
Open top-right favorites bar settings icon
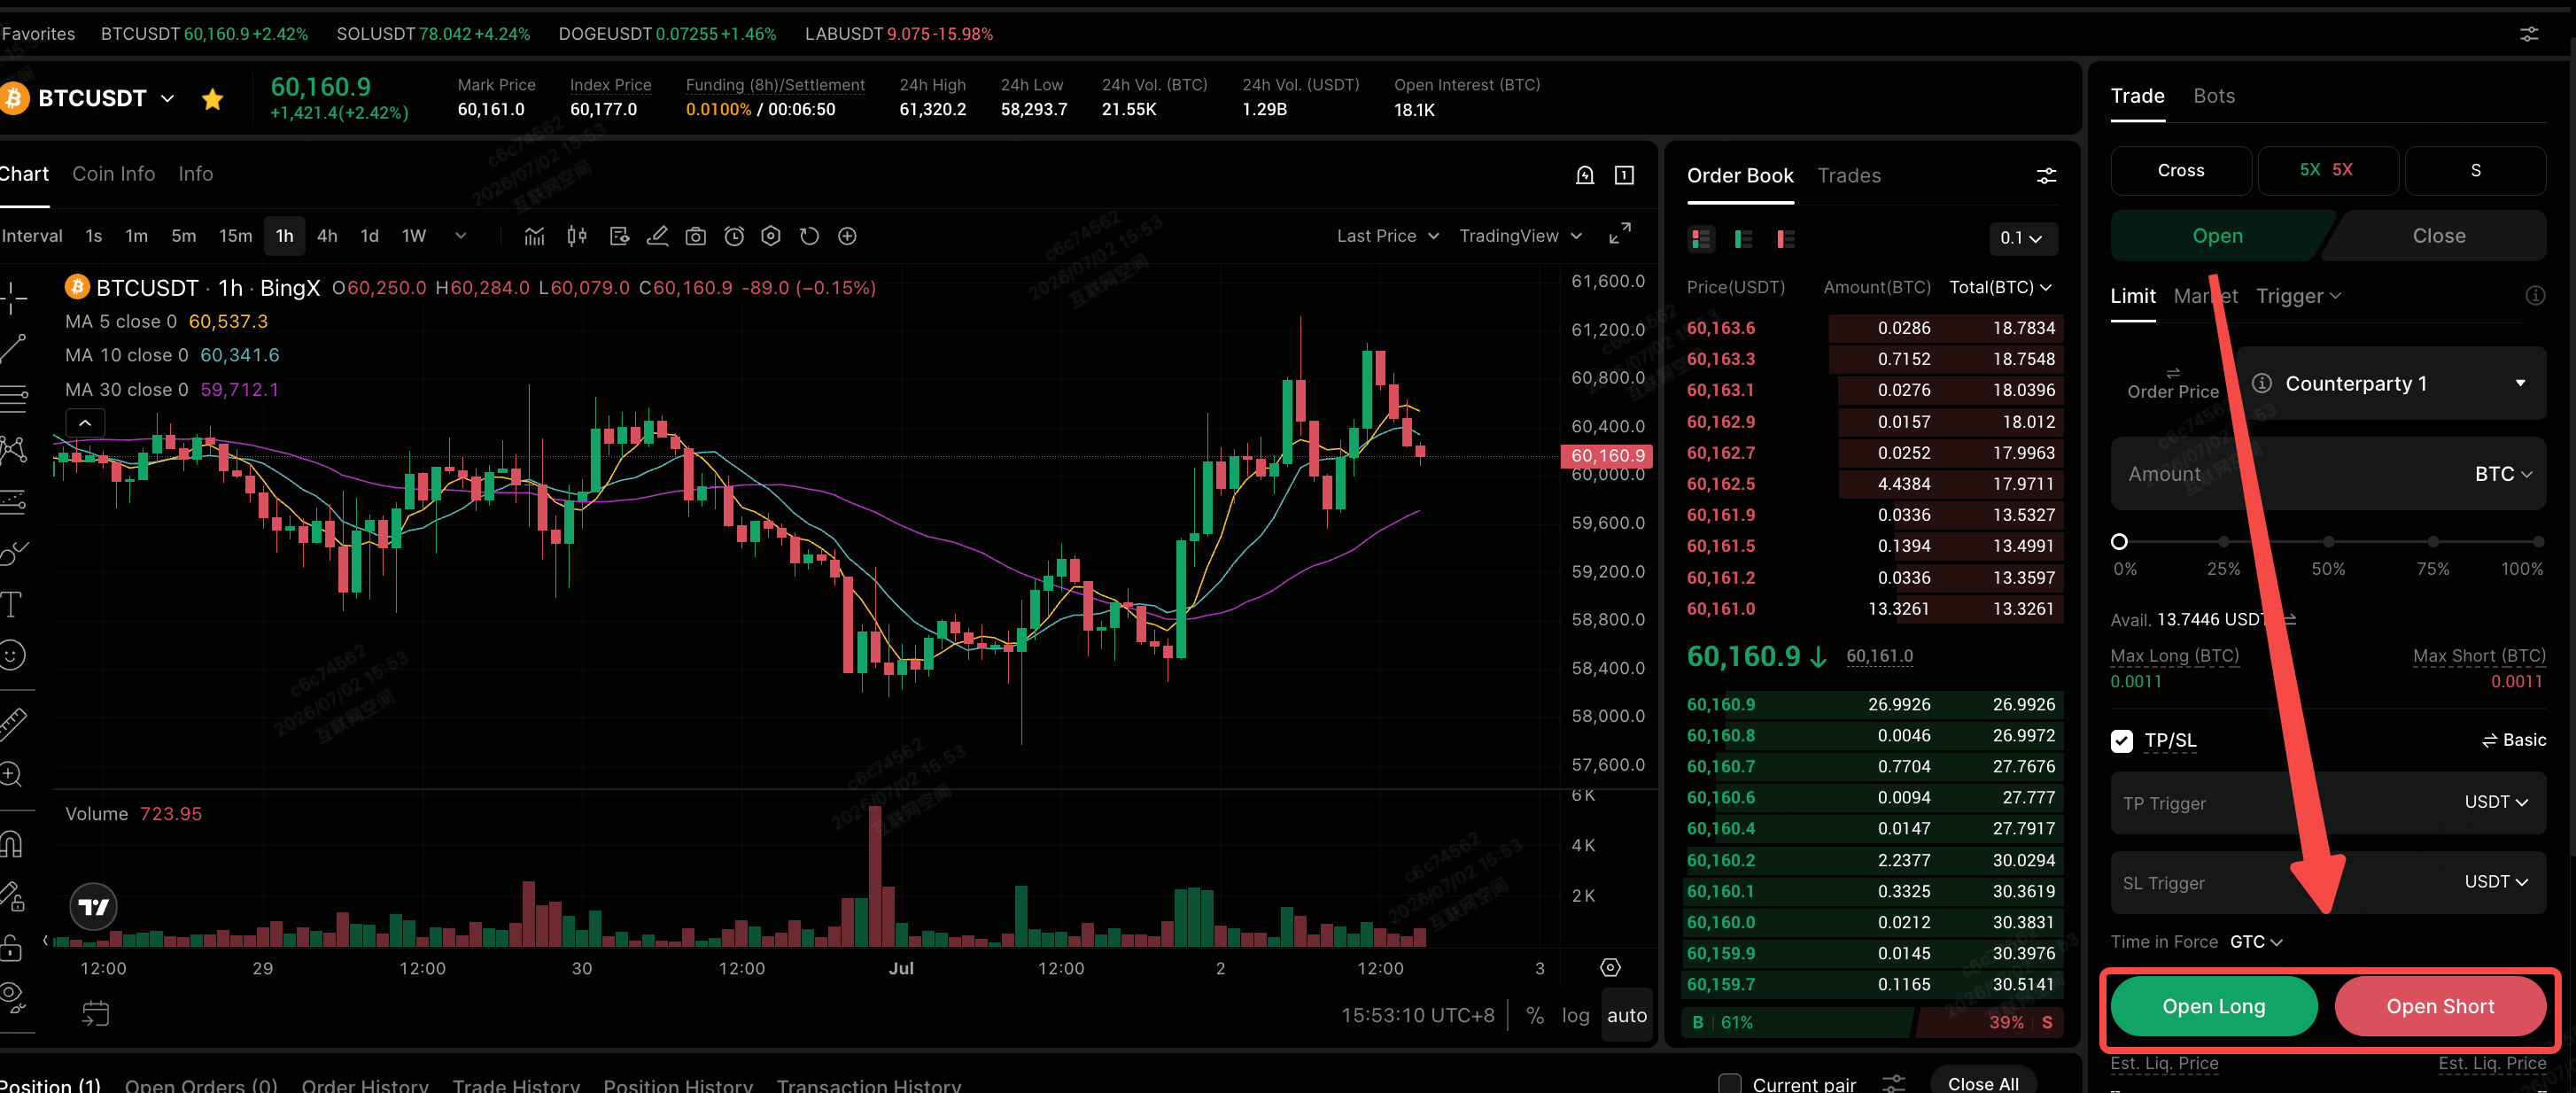(2529, 34)
